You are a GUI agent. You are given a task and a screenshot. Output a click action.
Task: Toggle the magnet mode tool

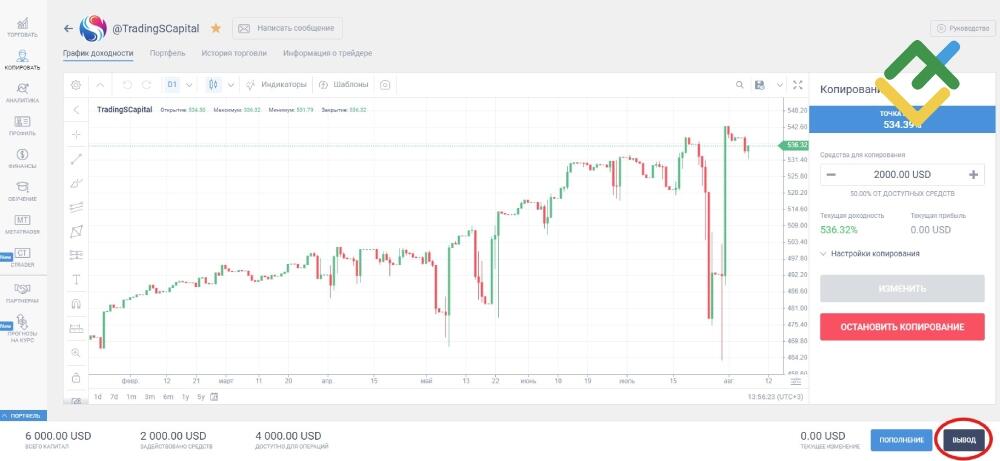click(76, 304)
